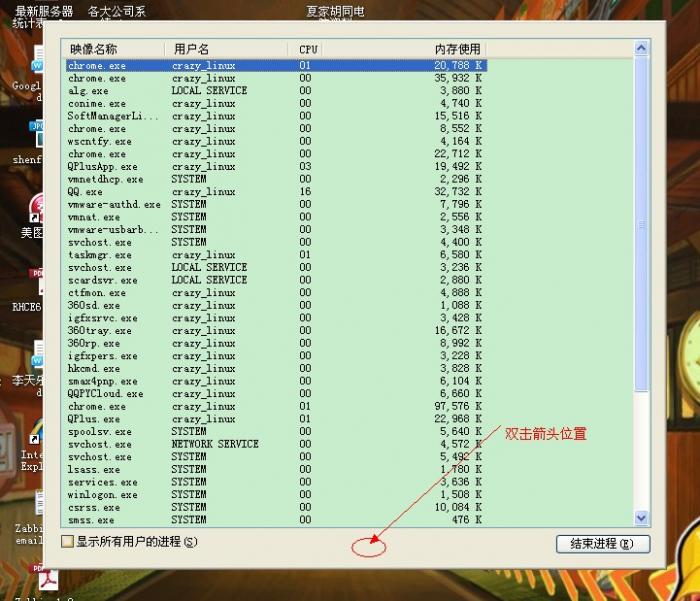This screenshot has height=601, width=700.
Task: Select the ctfmon.exe process row
Action: point(277,293)
